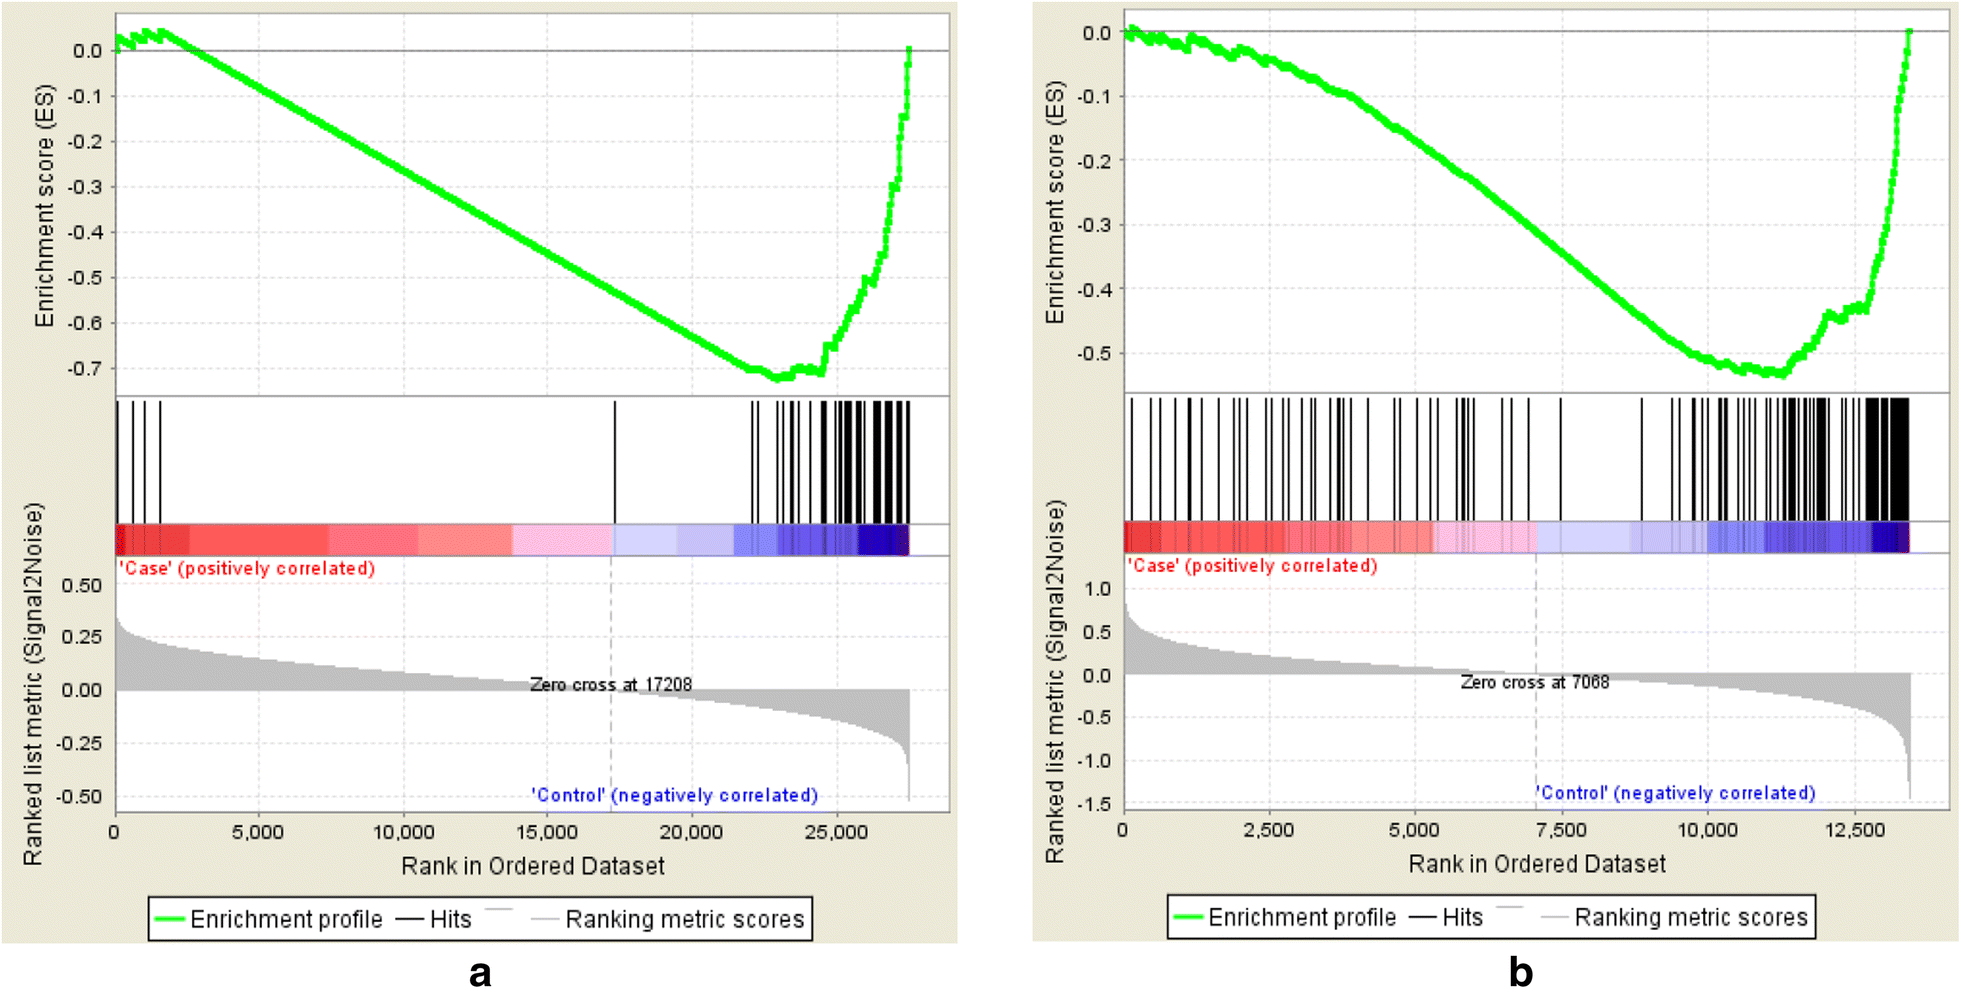Screen dimensions: 1961x997
Task: Click dark blue end of color bar in plot a
Action: 883,540
